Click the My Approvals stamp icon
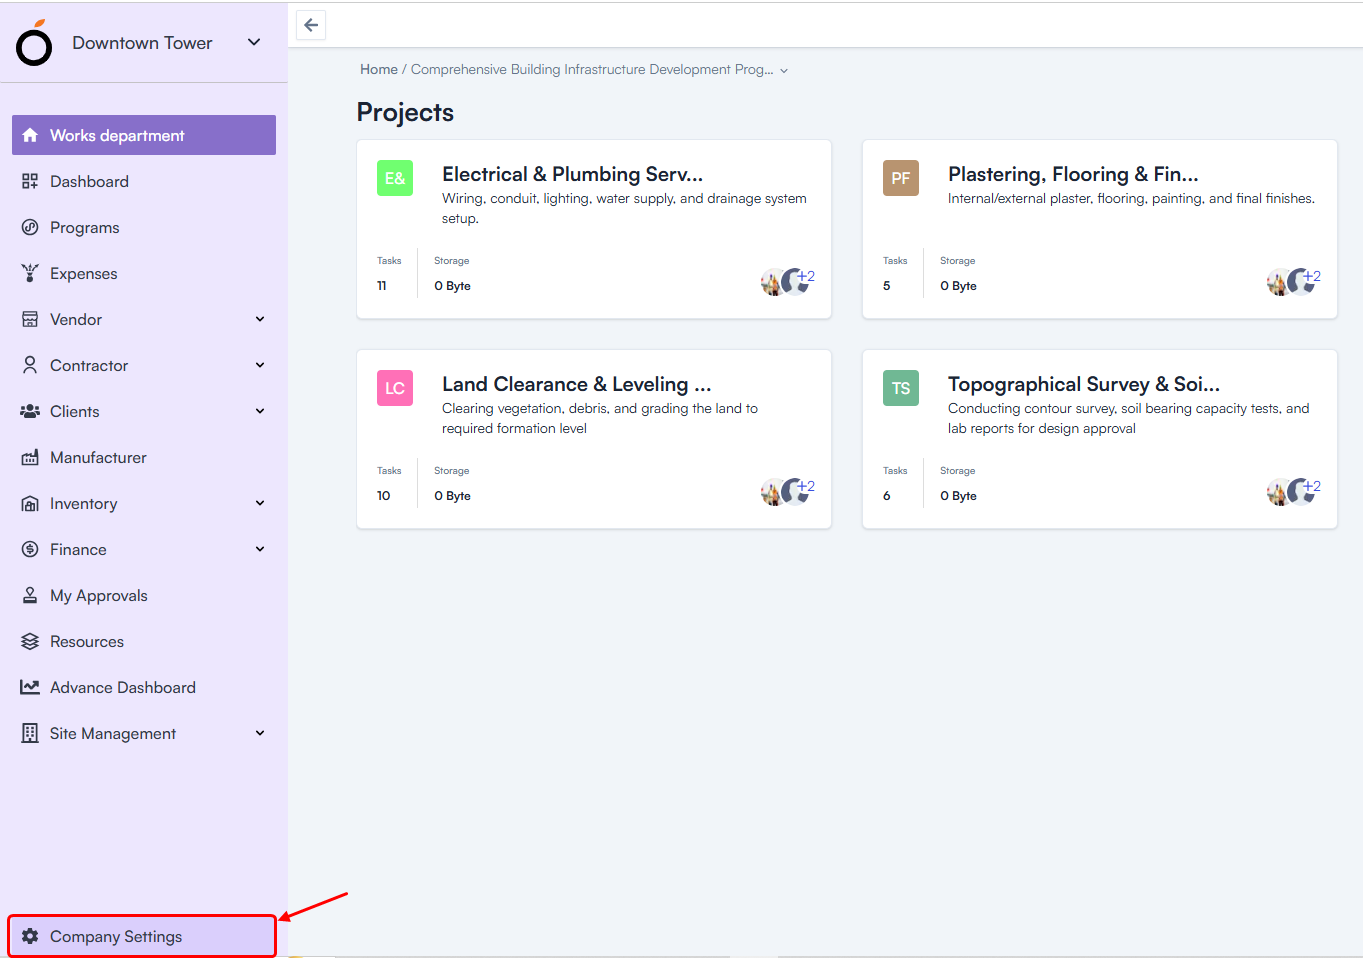 pyautogui.click(x=30, y=595)
